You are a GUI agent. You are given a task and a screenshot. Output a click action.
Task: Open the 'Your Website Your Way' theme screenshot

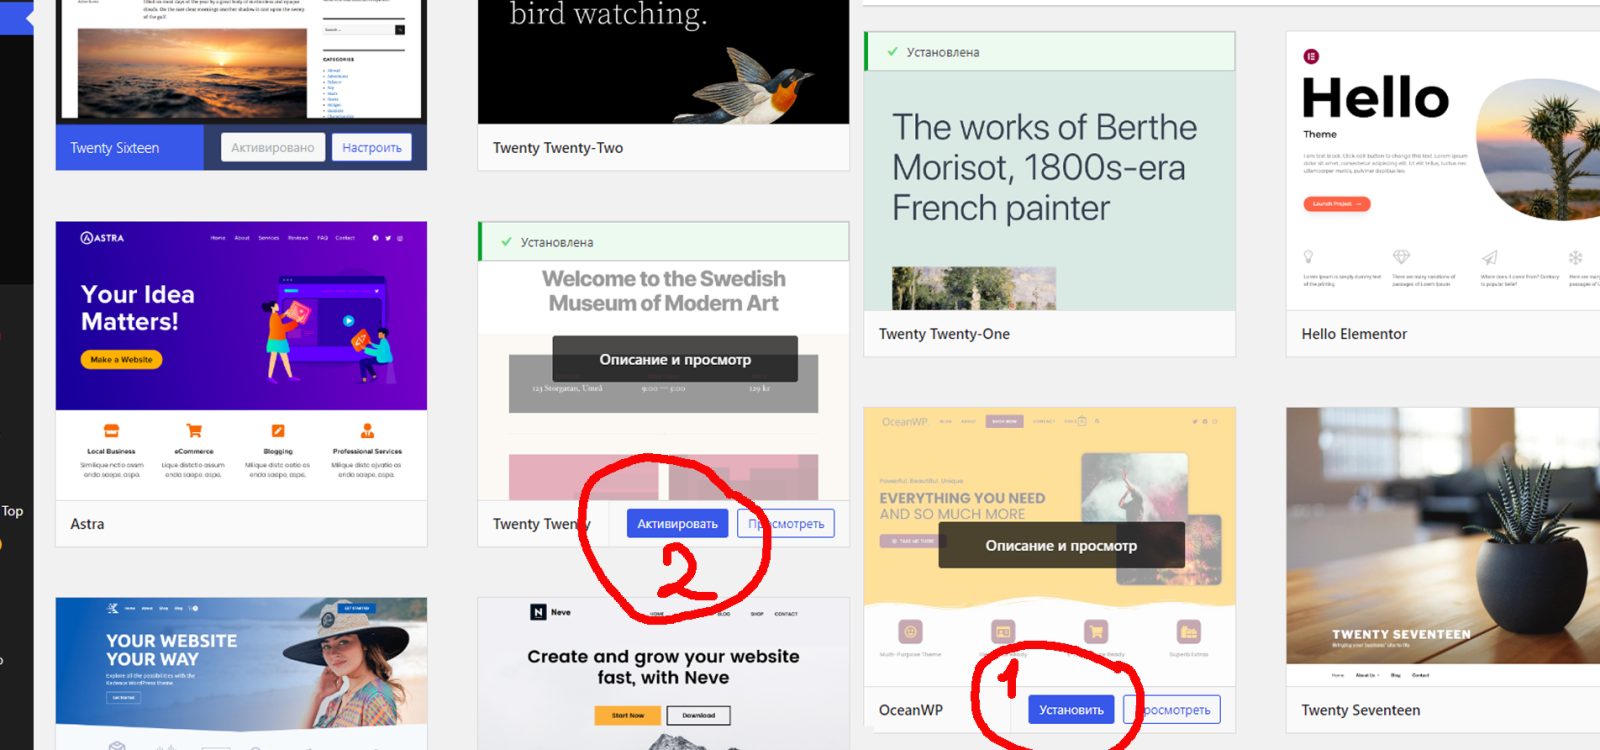point(241,674)
